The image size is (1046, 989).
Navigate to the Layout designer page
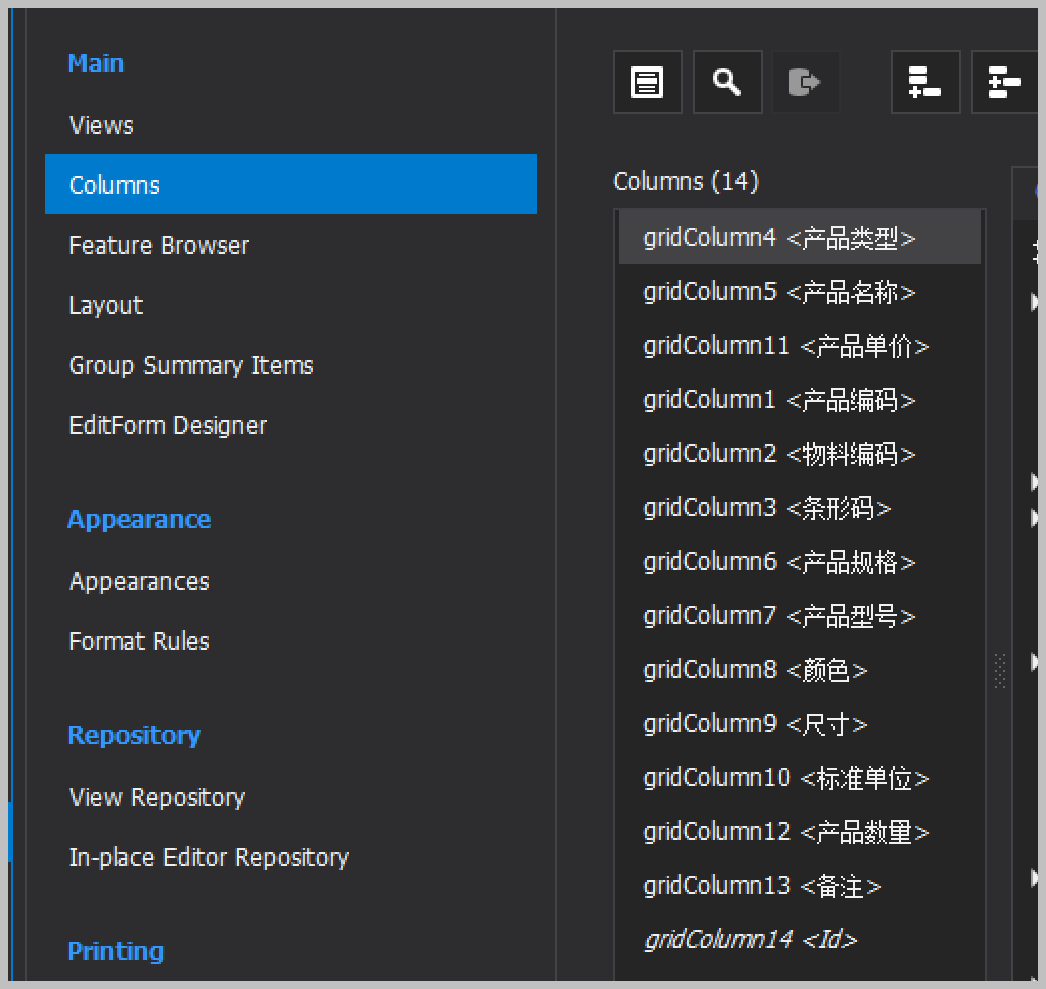click(105, 305)
